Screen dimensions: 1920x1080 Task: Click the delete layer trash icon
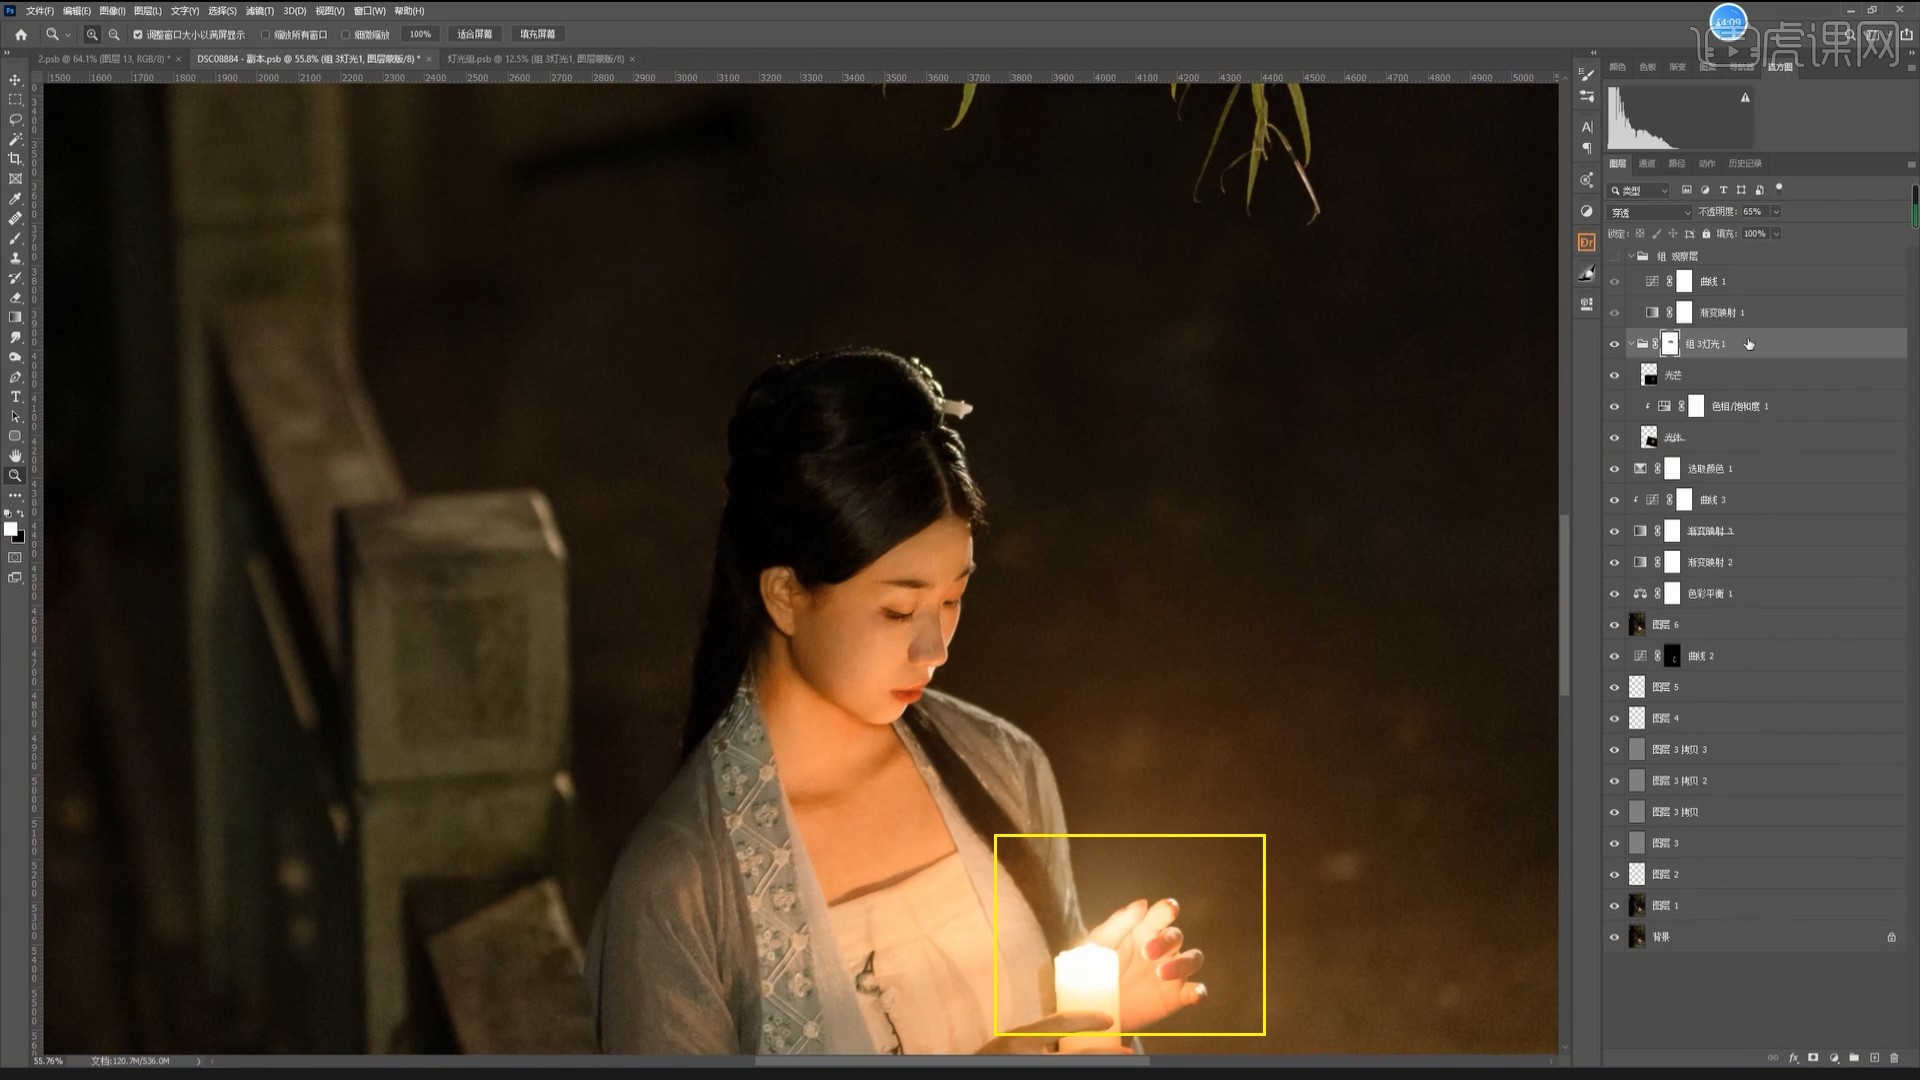(x=1894, y=1058)
